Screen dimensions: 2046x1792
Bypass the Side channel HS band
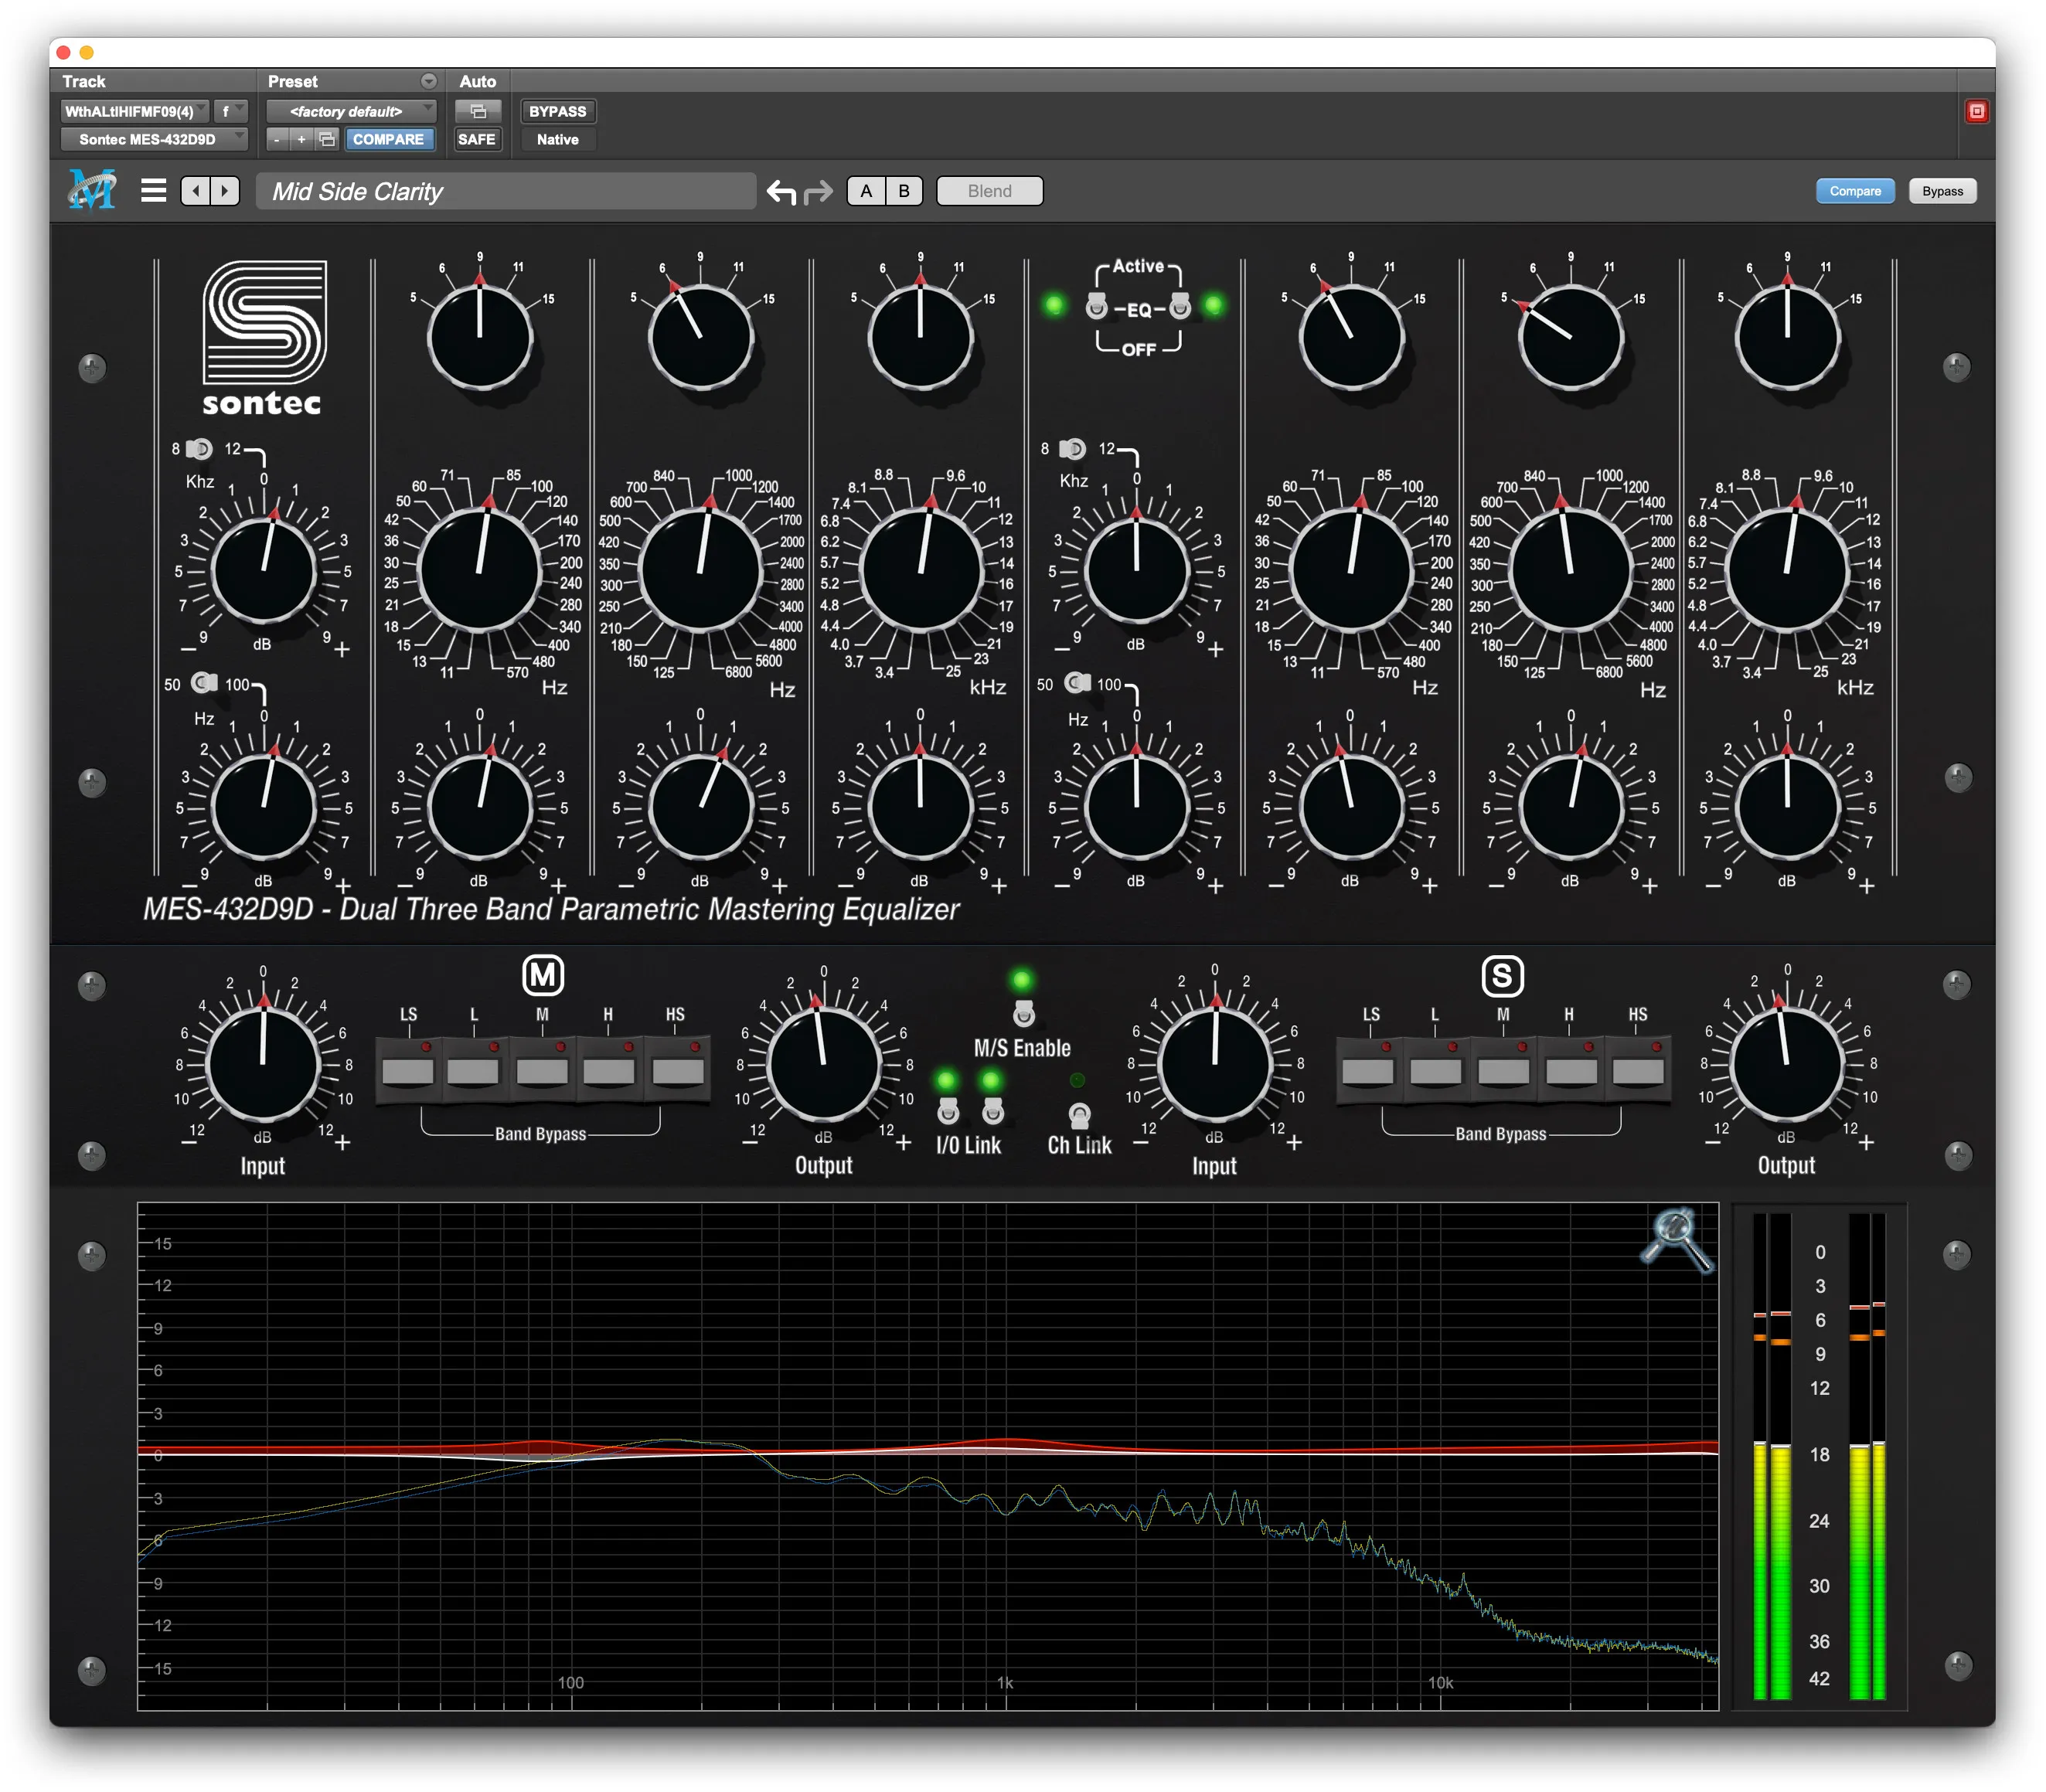[x=1638, y=1071]
